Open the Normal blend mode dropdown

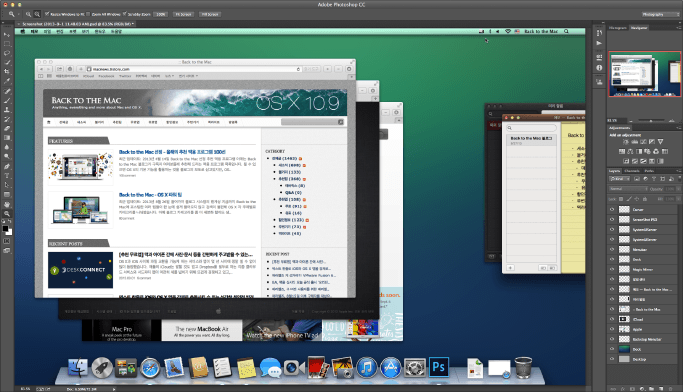[628, 189]
